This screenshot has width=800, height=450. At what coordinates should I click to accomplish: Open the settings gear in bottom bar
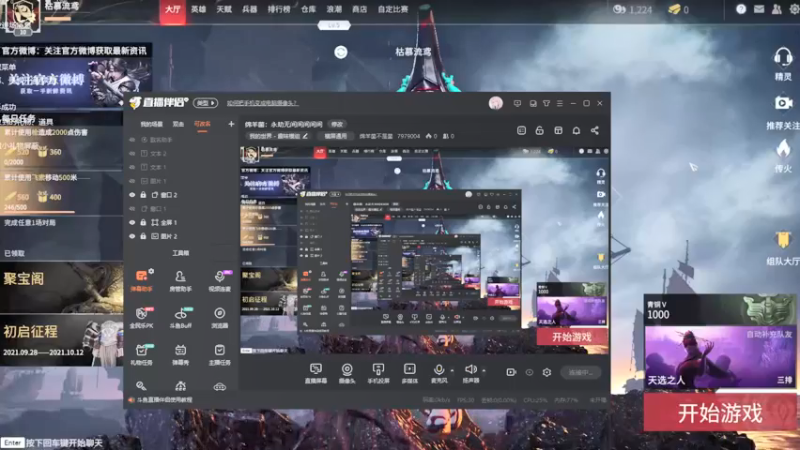pyautogui.click(x=546, y=372)
